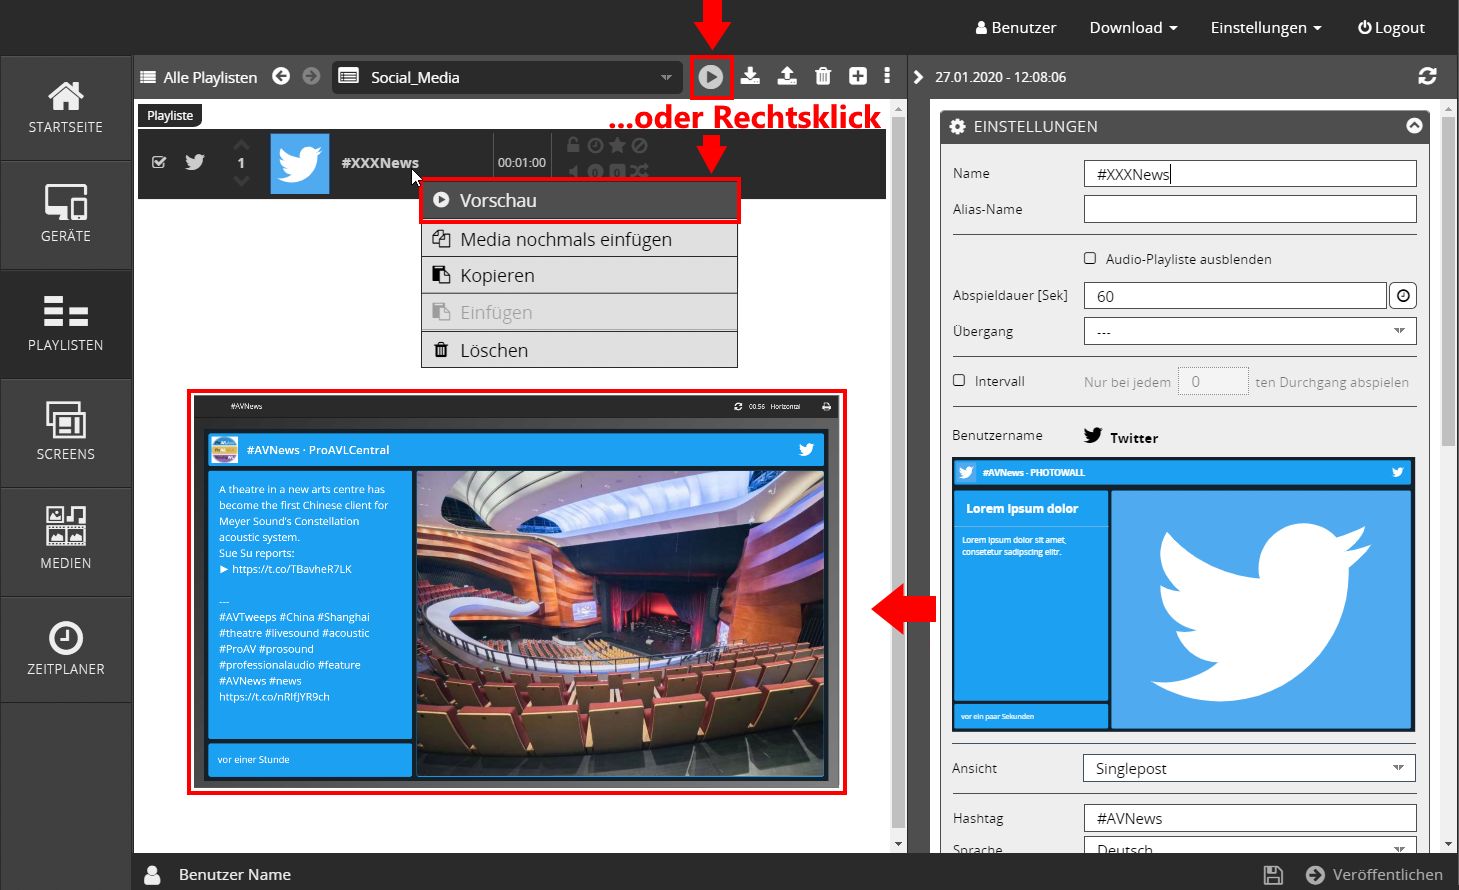Enable Audio-Playliste ausblenden checkbox
Viewport: 1459px width, 890px height.
click(x=1090, y=258)
